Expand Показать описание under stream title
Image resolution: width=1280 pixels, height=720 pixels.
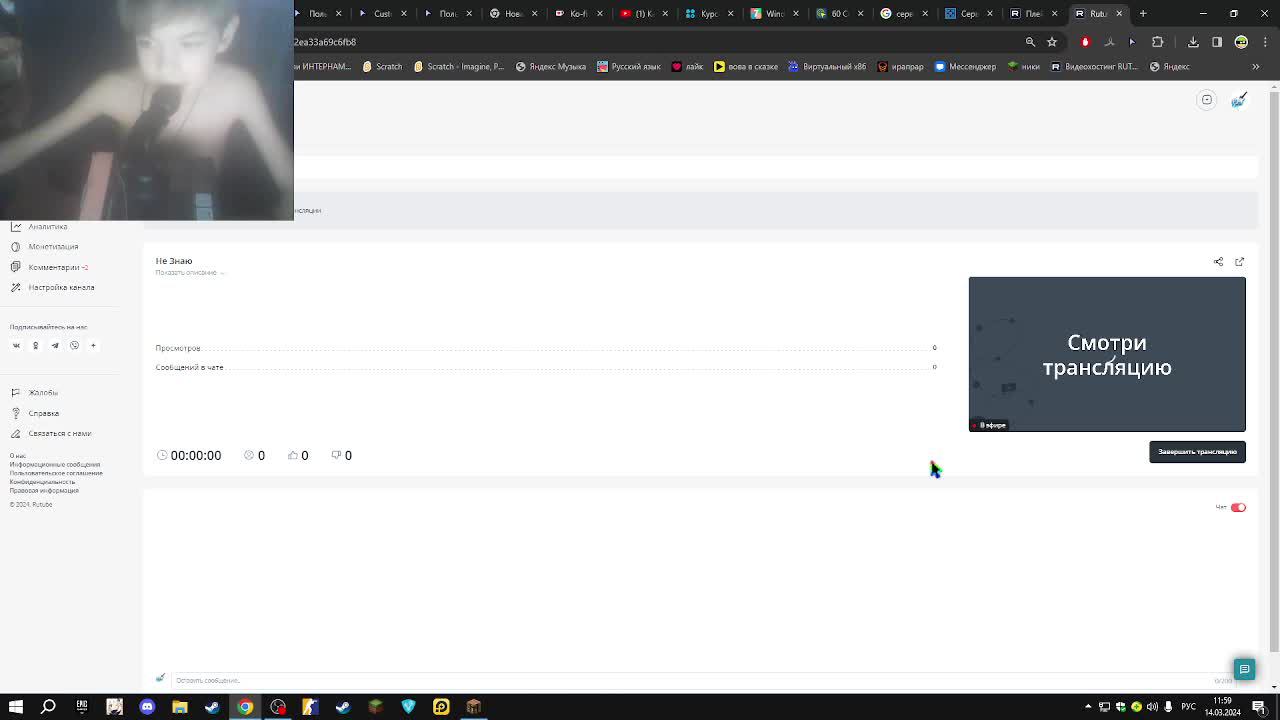click(189, 273)
